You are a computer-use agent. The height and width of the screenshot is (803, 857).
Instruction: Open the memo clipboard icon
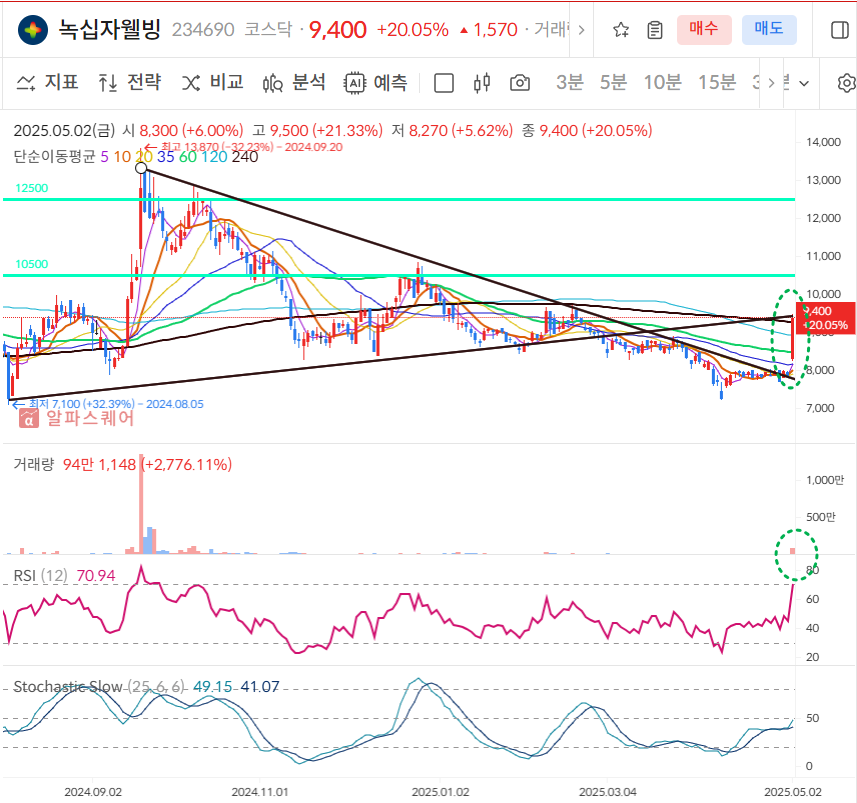pyautogui.click(x=654, y=30)
